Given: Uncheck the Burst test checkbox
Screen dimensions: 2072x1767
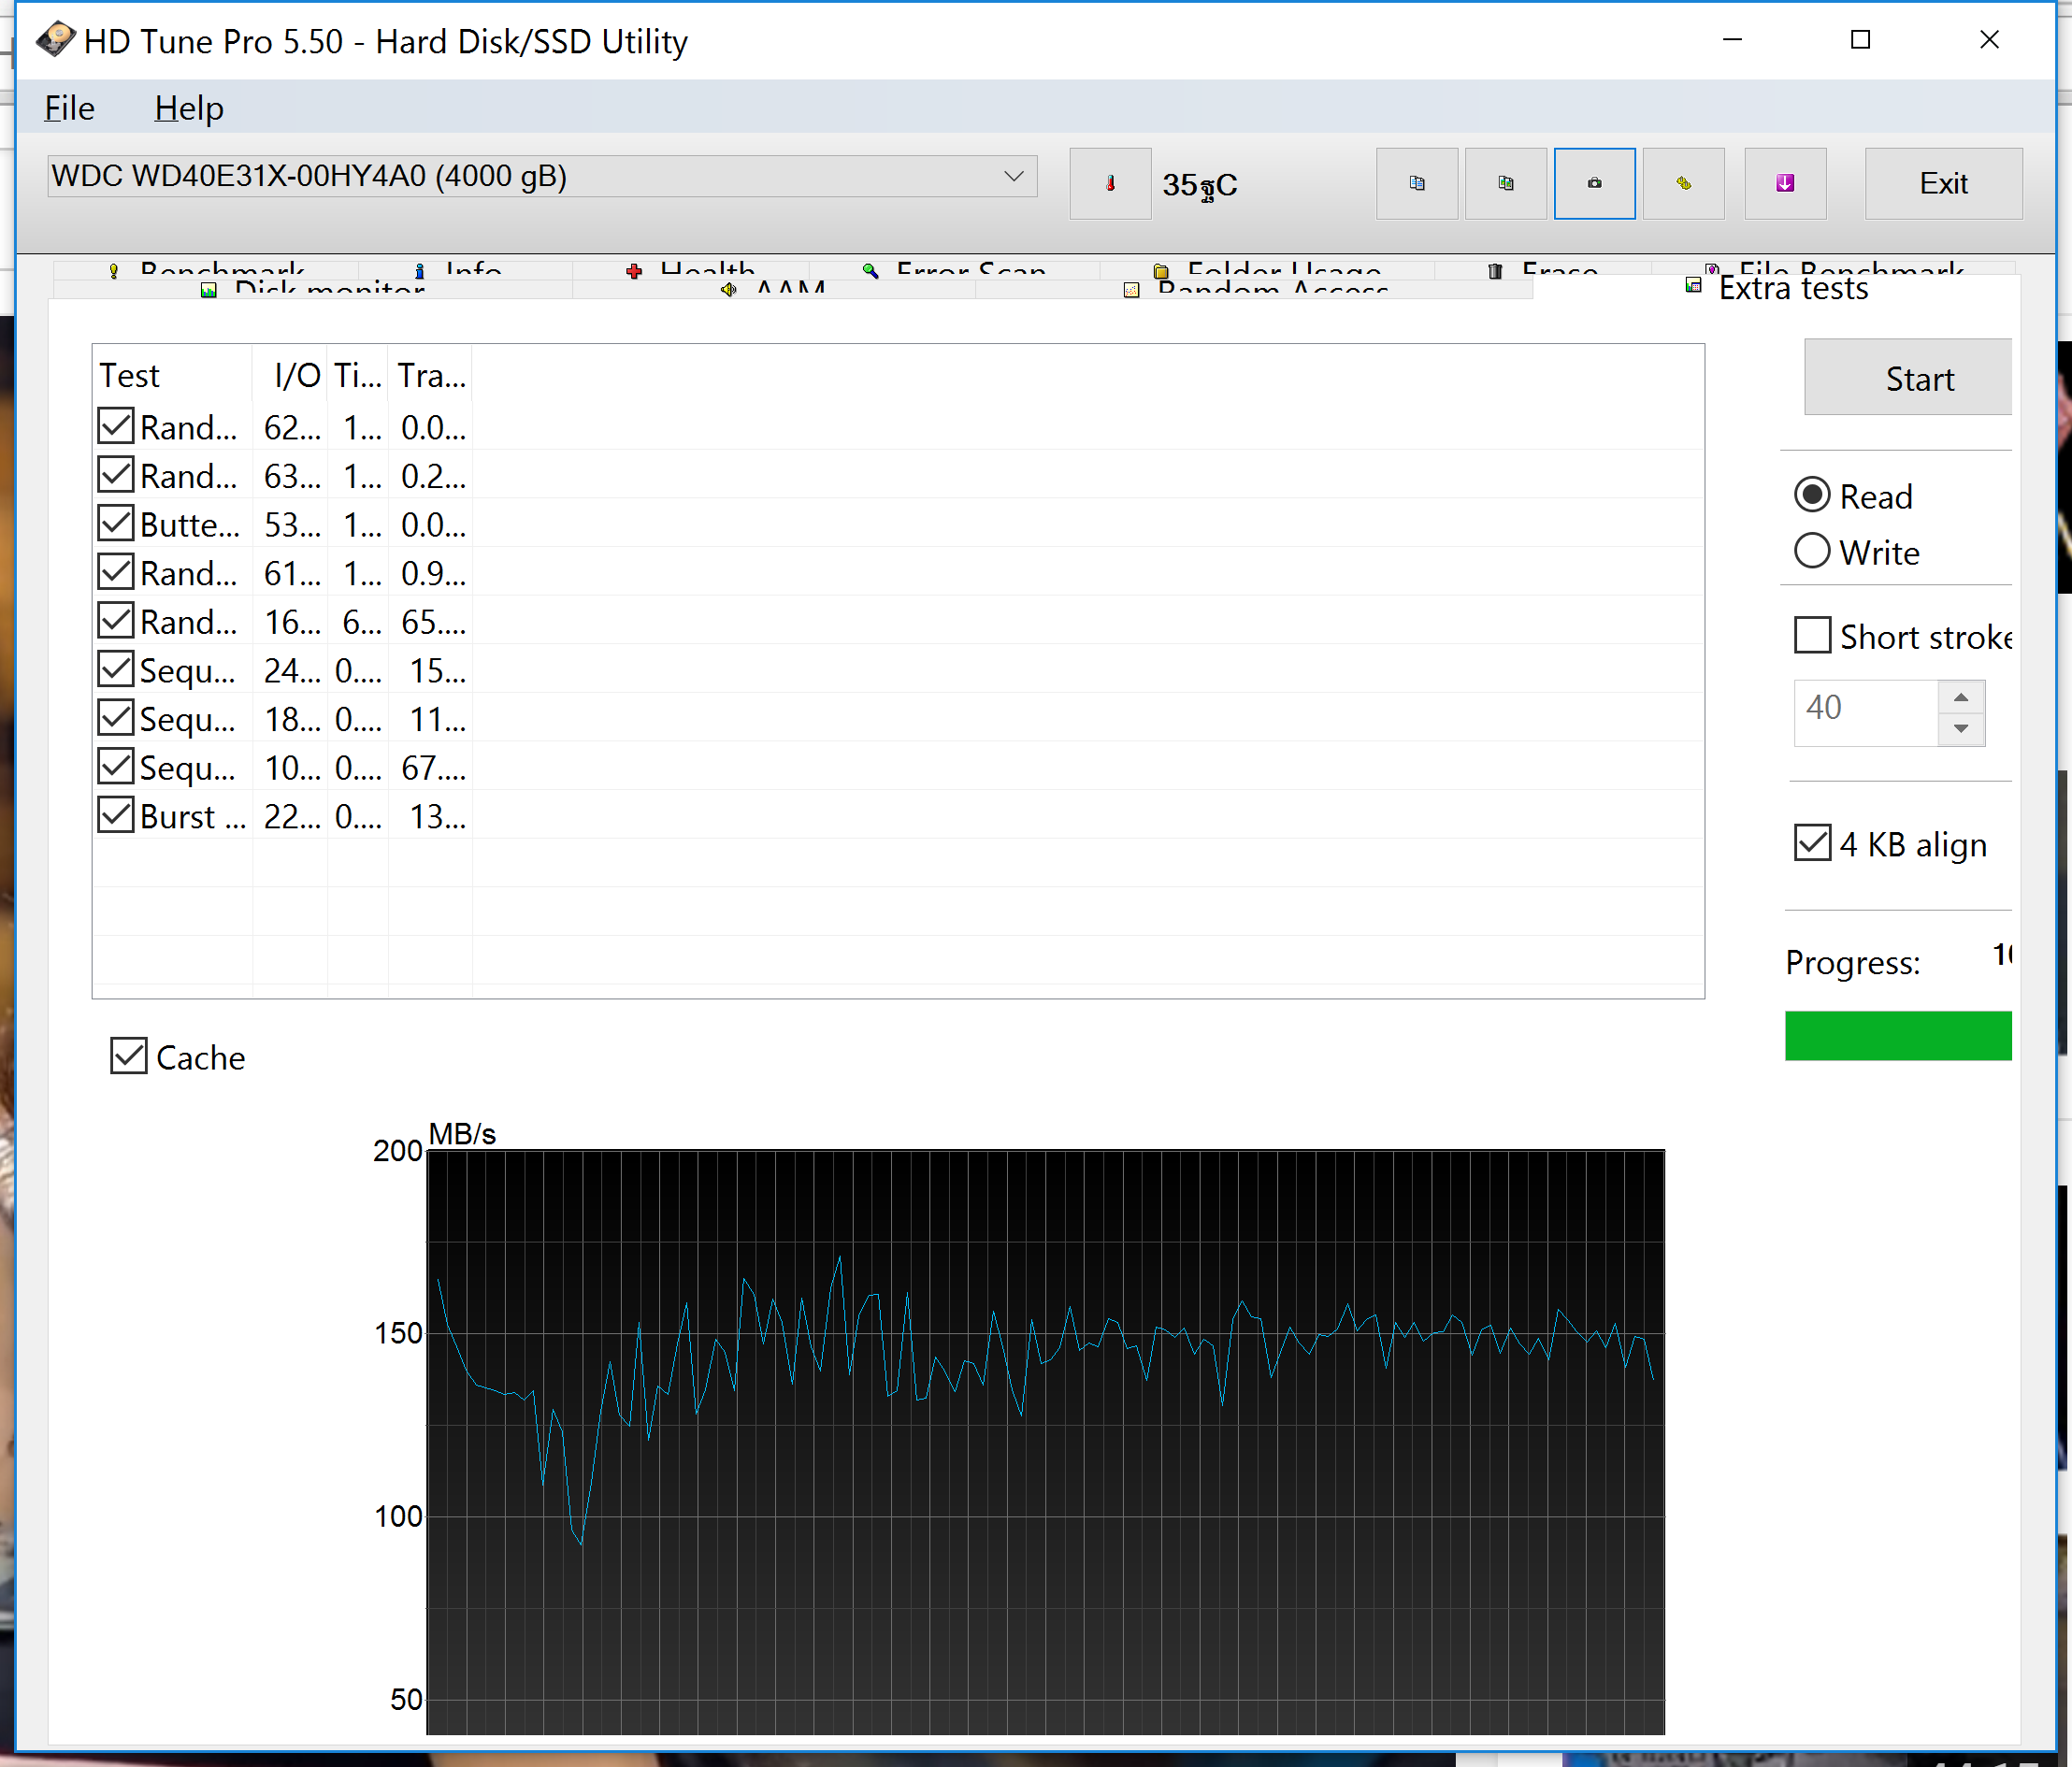Looking at the screenshot, I should pos(116,815).
